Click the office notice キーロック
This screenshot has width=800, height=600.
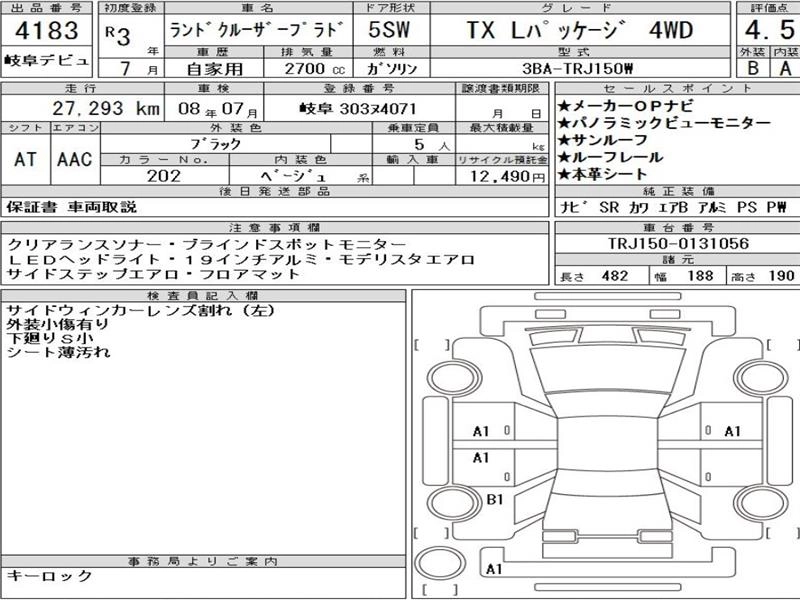click(49, 576)
